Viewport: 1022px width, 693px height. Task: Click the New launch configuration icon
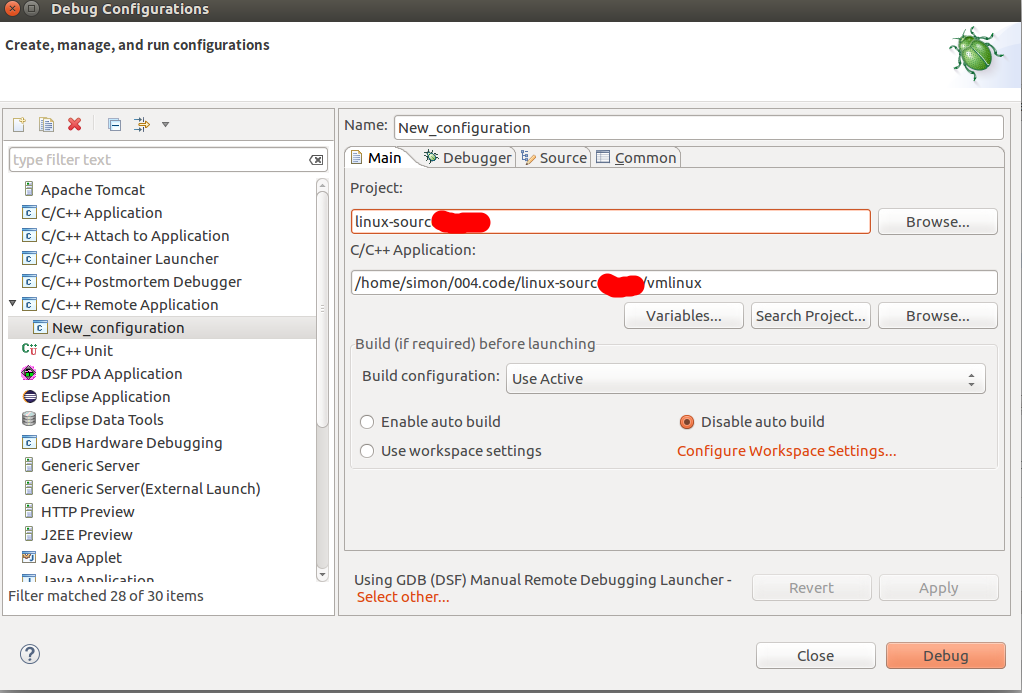(x=19, y=124)
